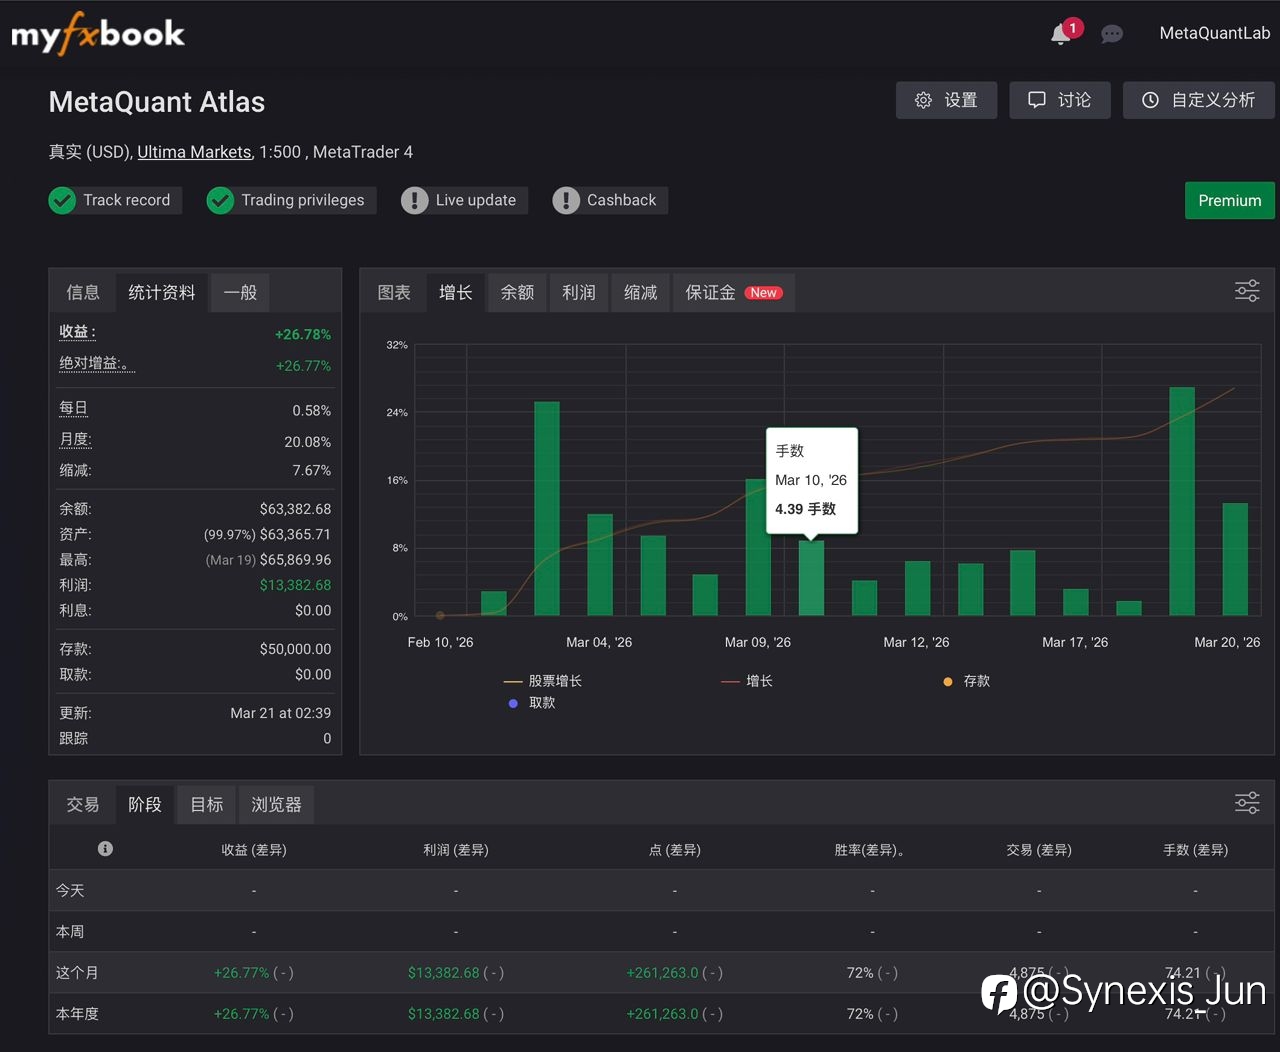Click the 缩减 drawdown label in statistics

coord(75,470)
